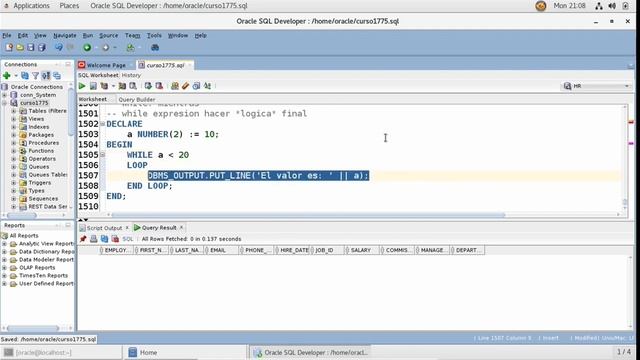
Task: Select the Triggers tree item
Action: point(40,183)
